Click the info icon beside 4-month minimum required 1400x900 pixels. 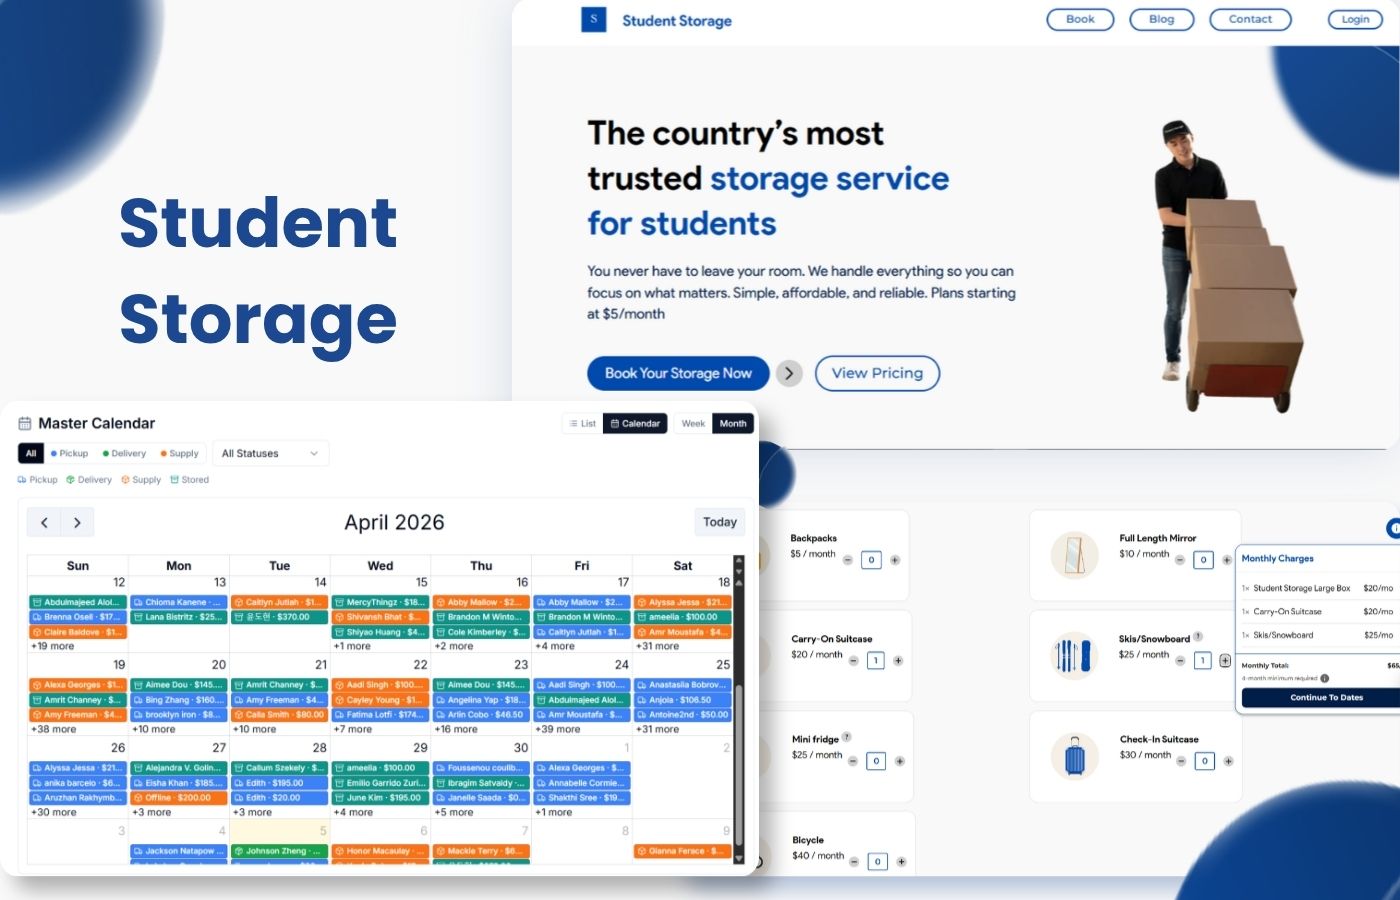(x=1325, y=678)
